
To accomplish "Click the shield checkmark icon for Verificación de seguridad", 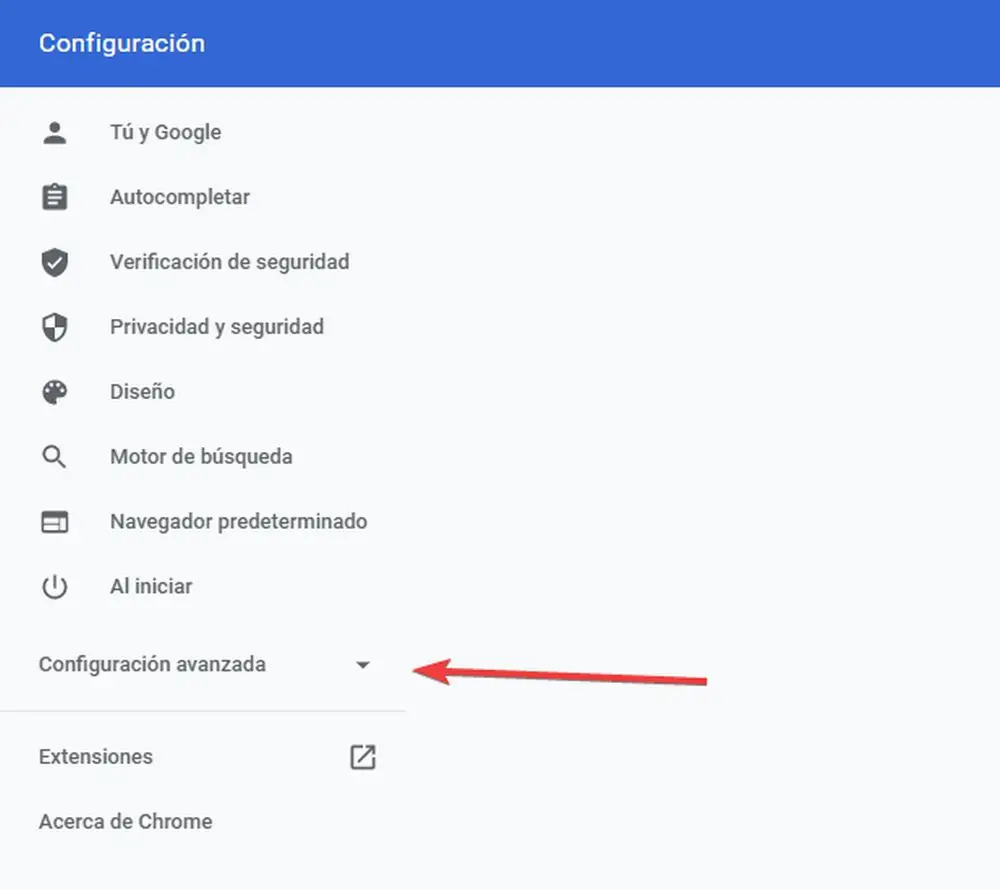I will (54, 262).
